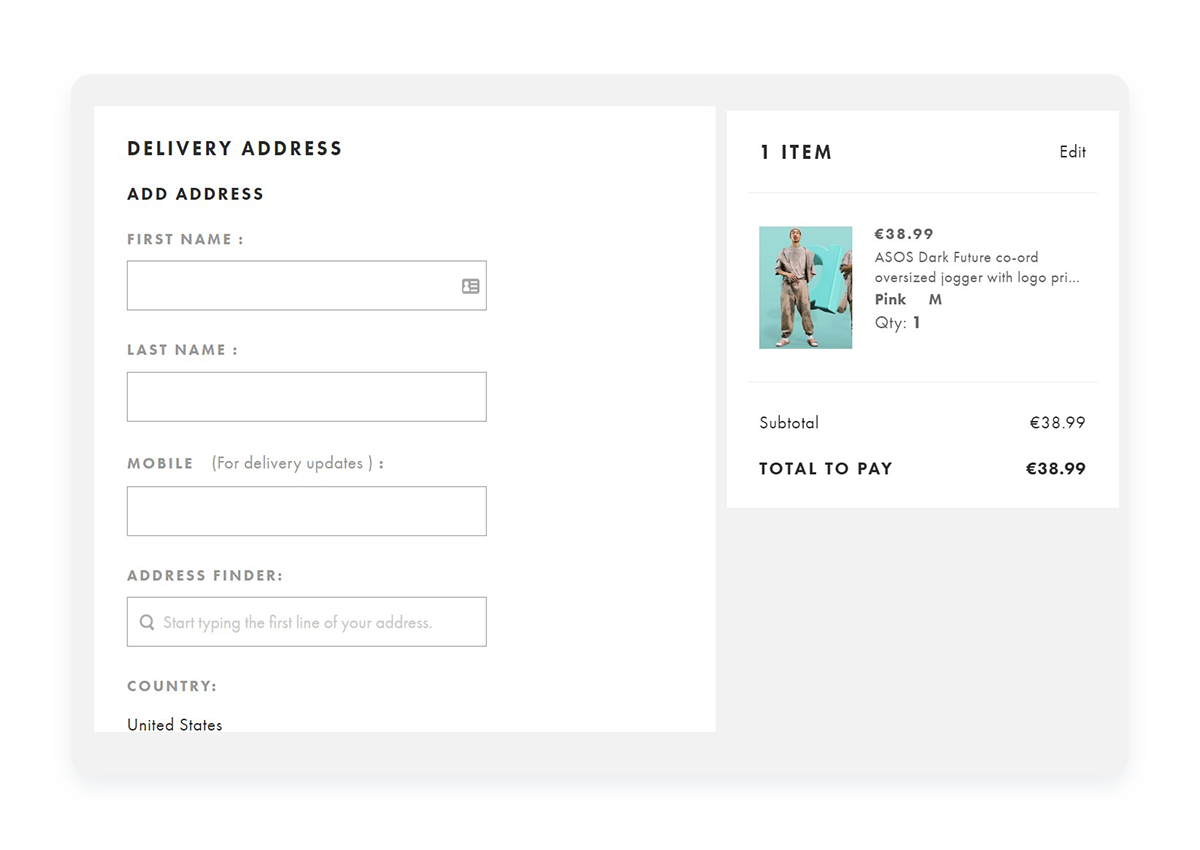Click the contact card autofill icon
1200x850 pixels.
click(470, 286)
